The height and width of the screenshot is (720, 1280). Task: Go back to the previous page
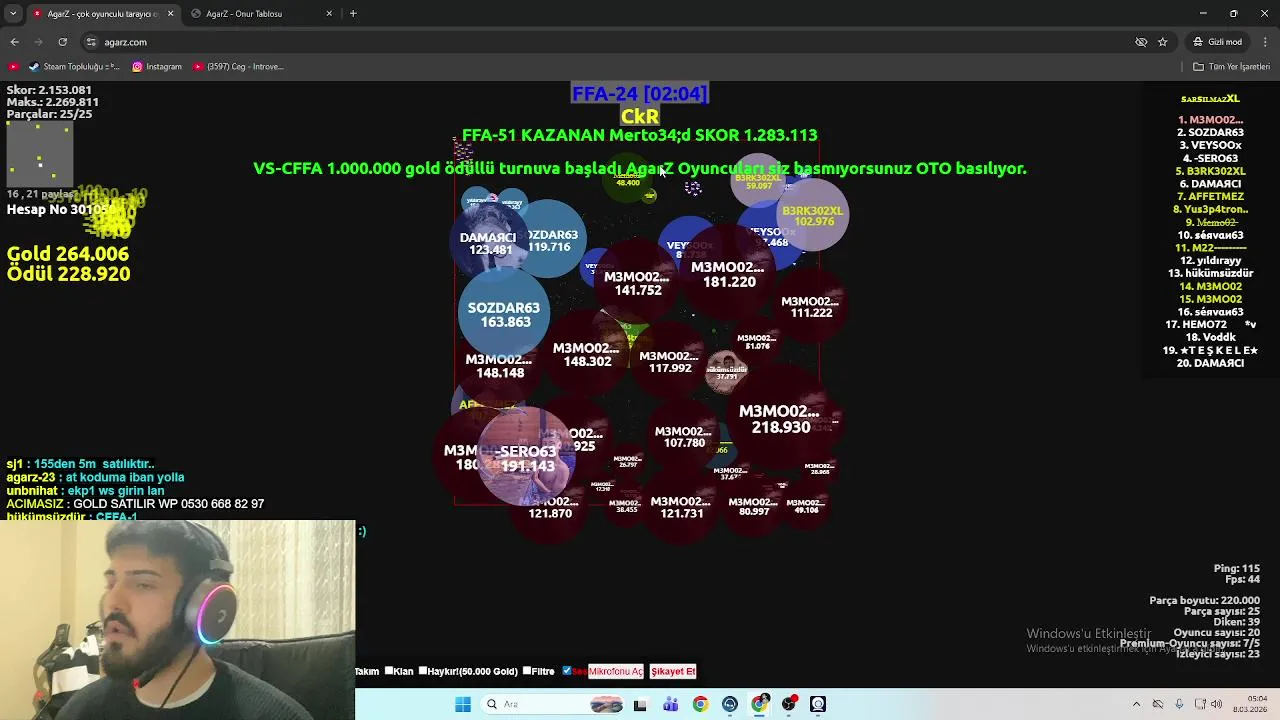[x=14, y=42]
